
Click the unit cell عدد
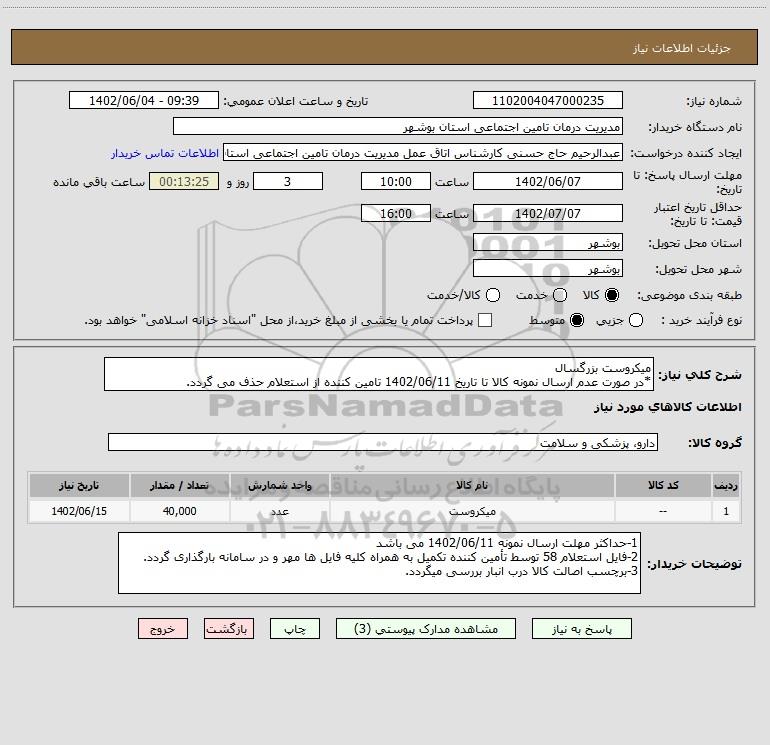coord(279,511)
